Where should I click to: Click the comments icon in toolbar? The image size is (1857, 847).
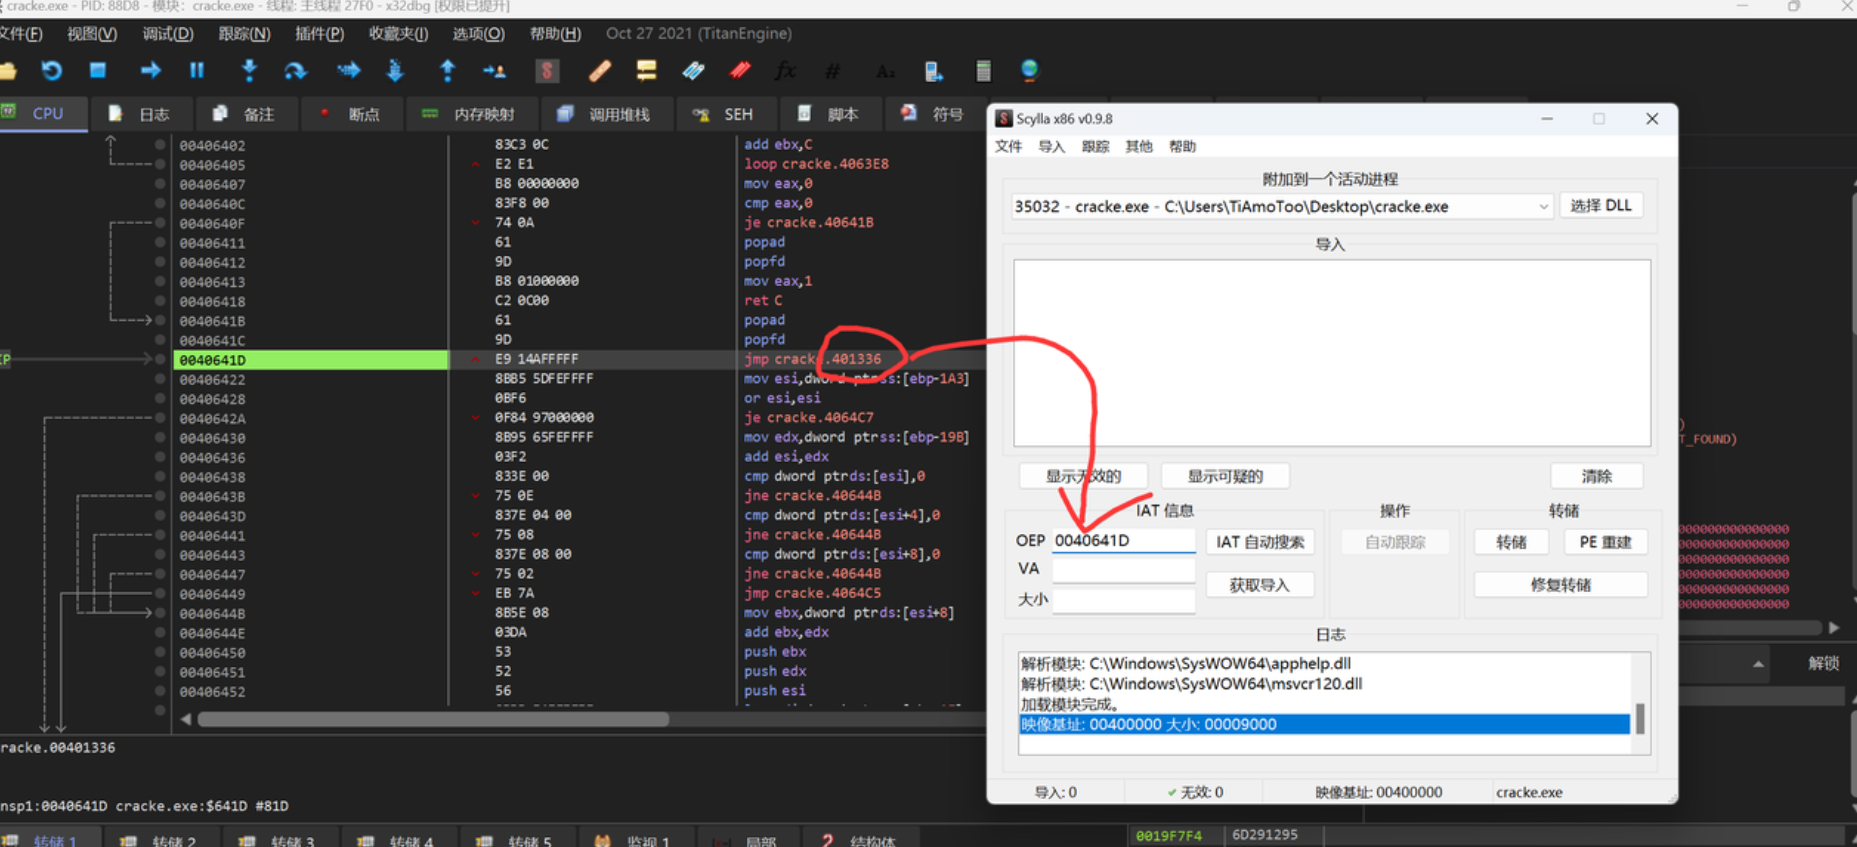[646, 70]
